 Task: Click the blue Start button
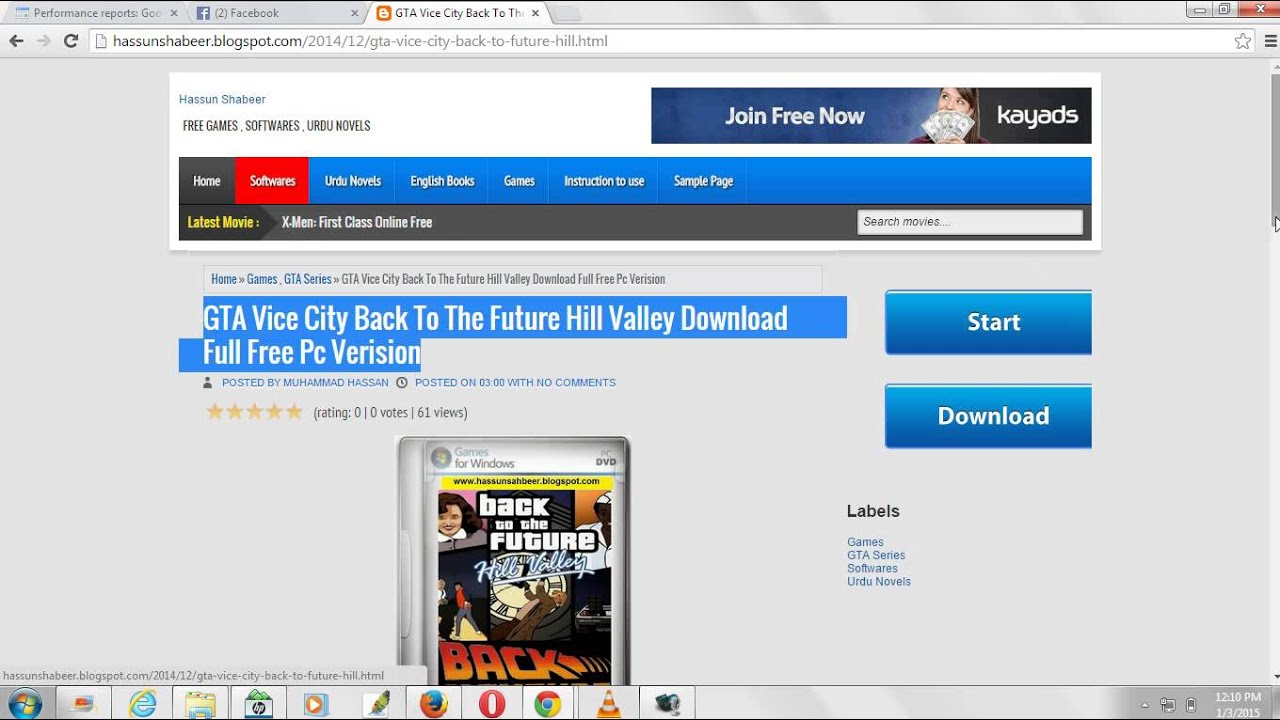click(x=988, y=322)
